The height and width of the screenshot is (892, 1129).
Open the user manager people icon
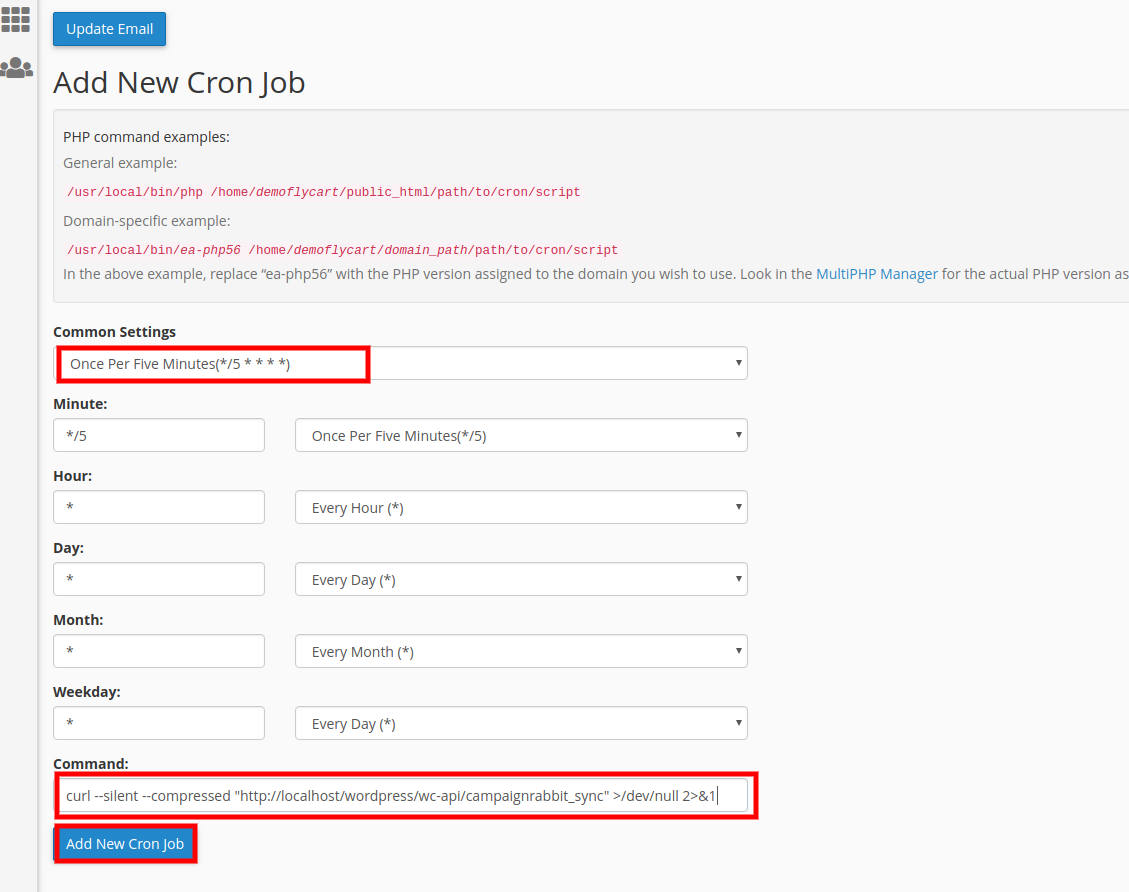[x=16, y=68]
